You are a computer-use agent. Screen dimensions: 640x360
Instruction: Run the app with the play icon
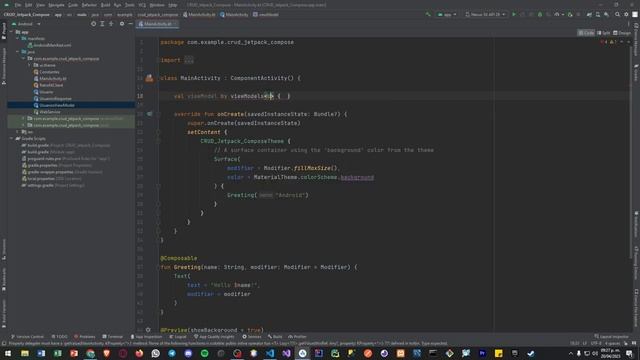coord(514,14)
